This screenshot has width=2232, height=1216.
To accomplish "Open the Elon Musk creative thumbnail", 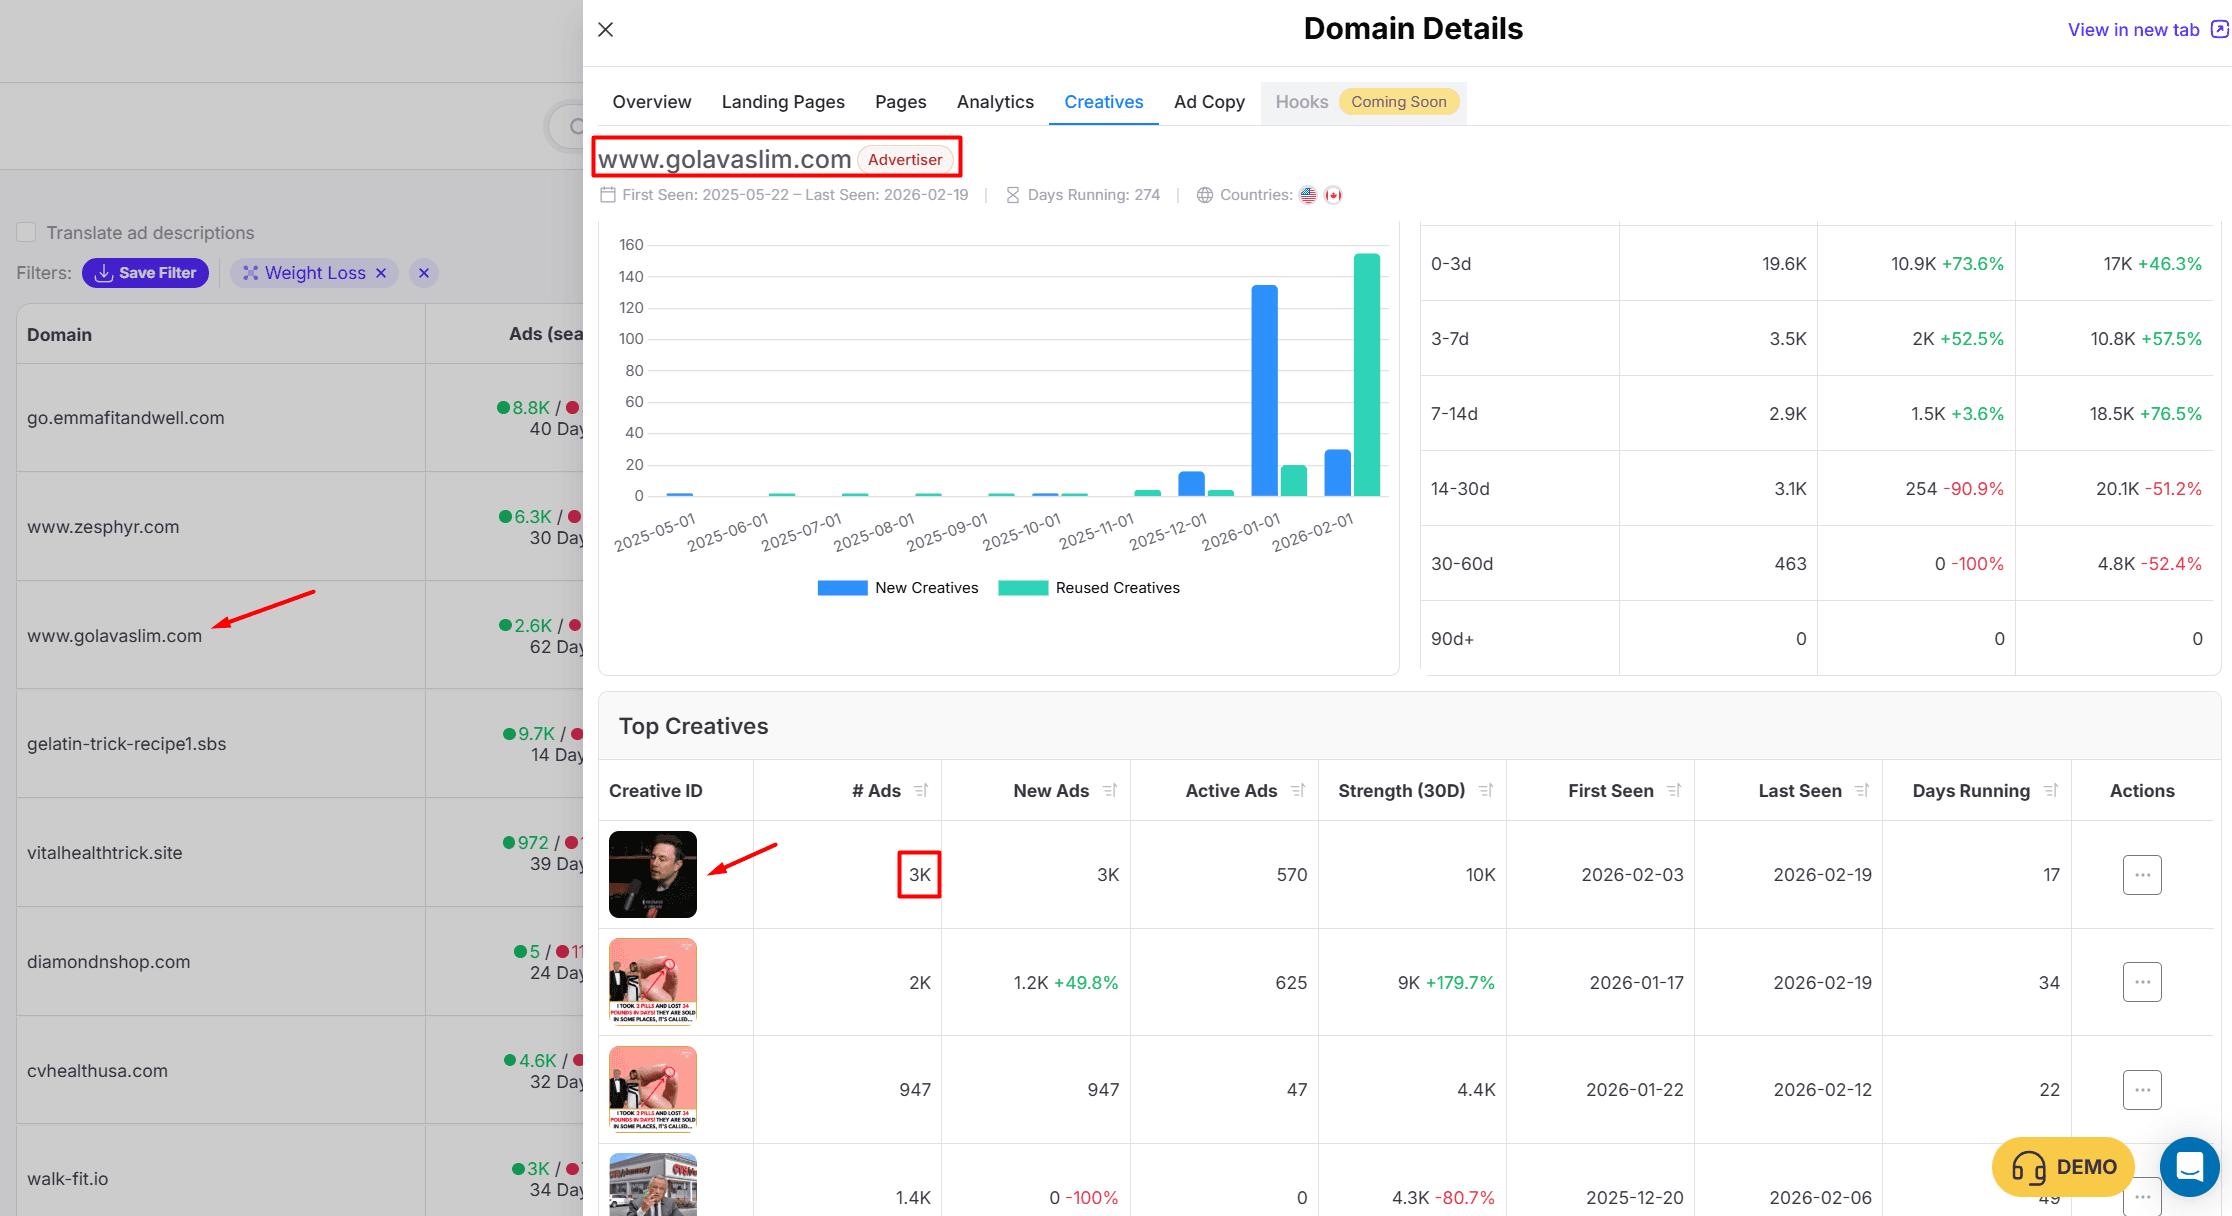I will coord(653,875).
